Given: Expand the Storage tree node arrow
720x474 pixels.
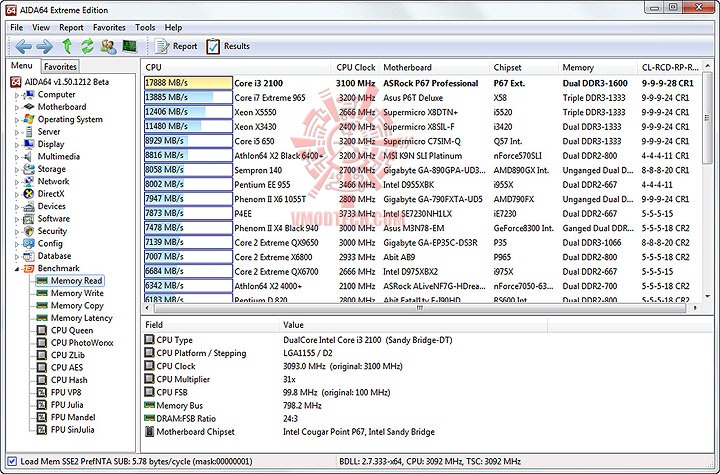Looking at the screenshot, I should pos(17,169).
